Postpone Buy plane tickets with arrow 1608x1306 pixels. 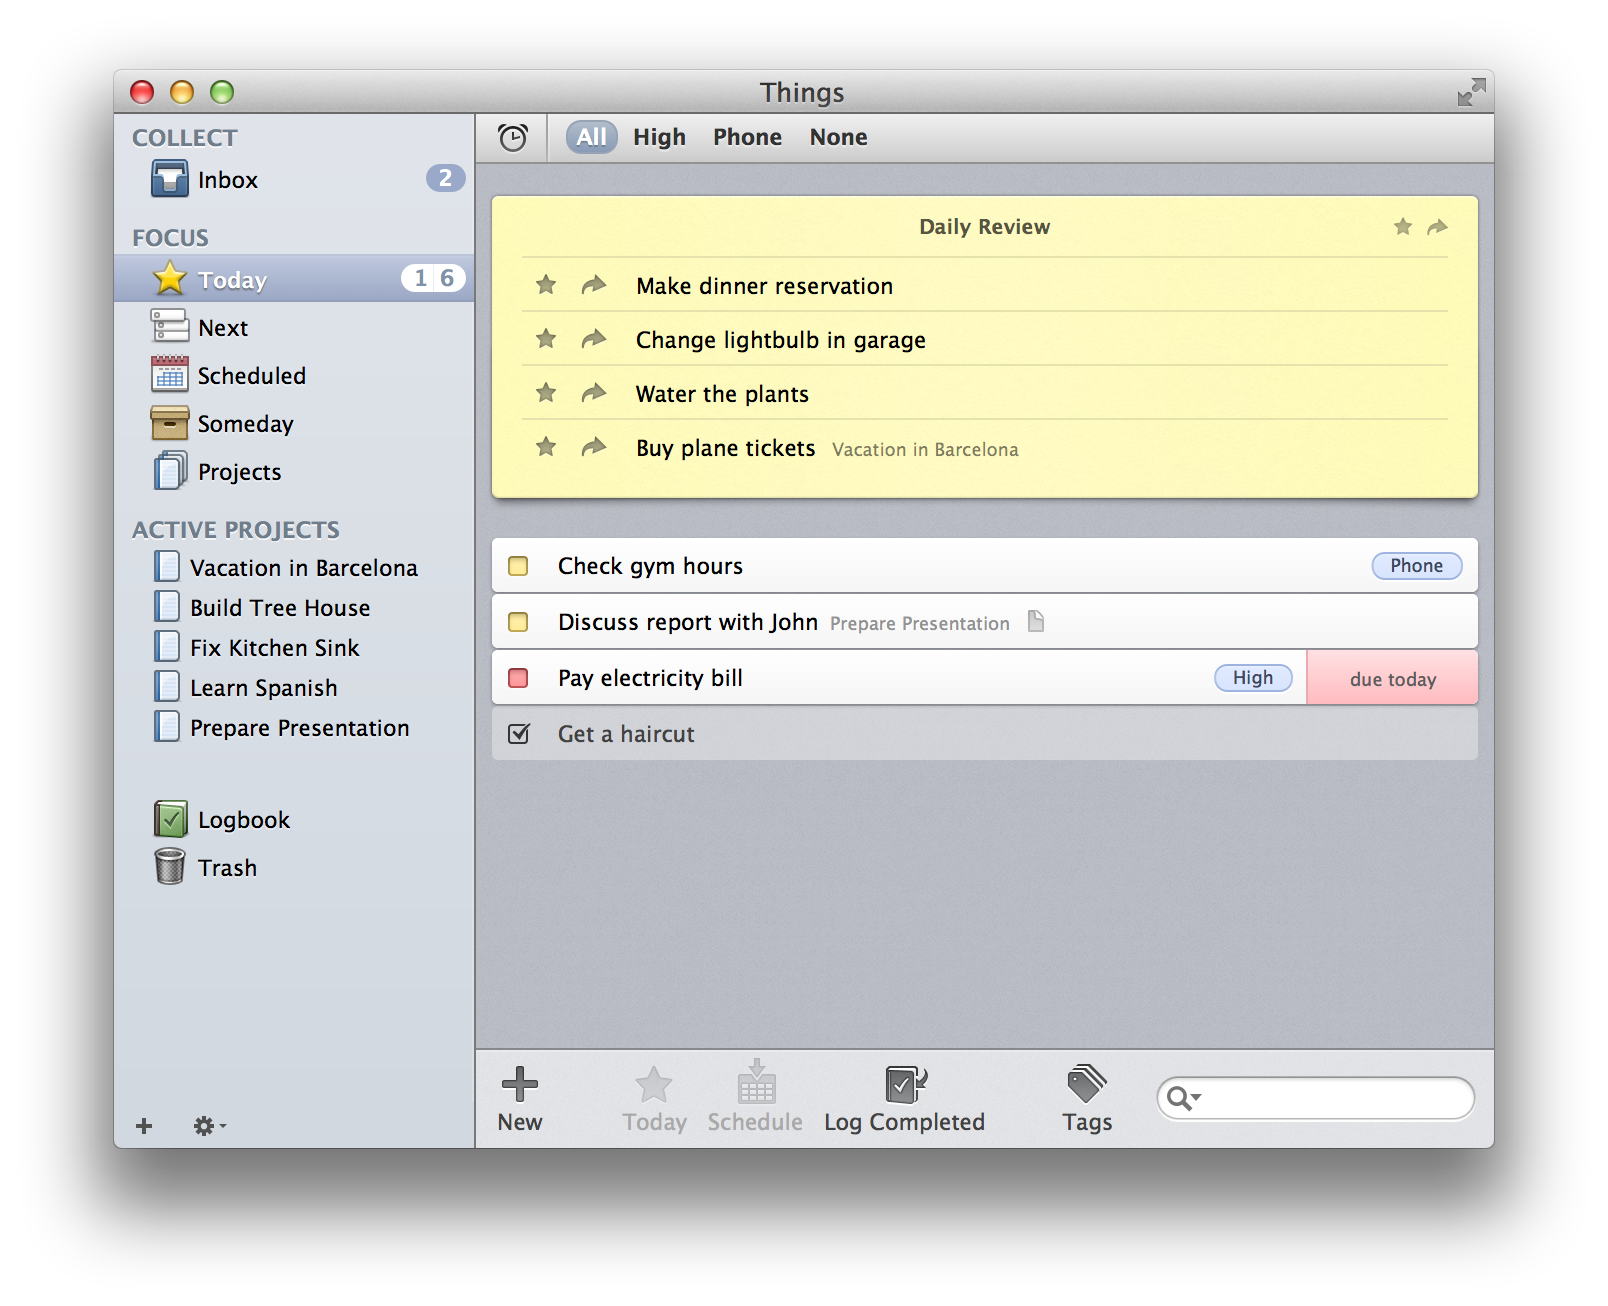594,447
